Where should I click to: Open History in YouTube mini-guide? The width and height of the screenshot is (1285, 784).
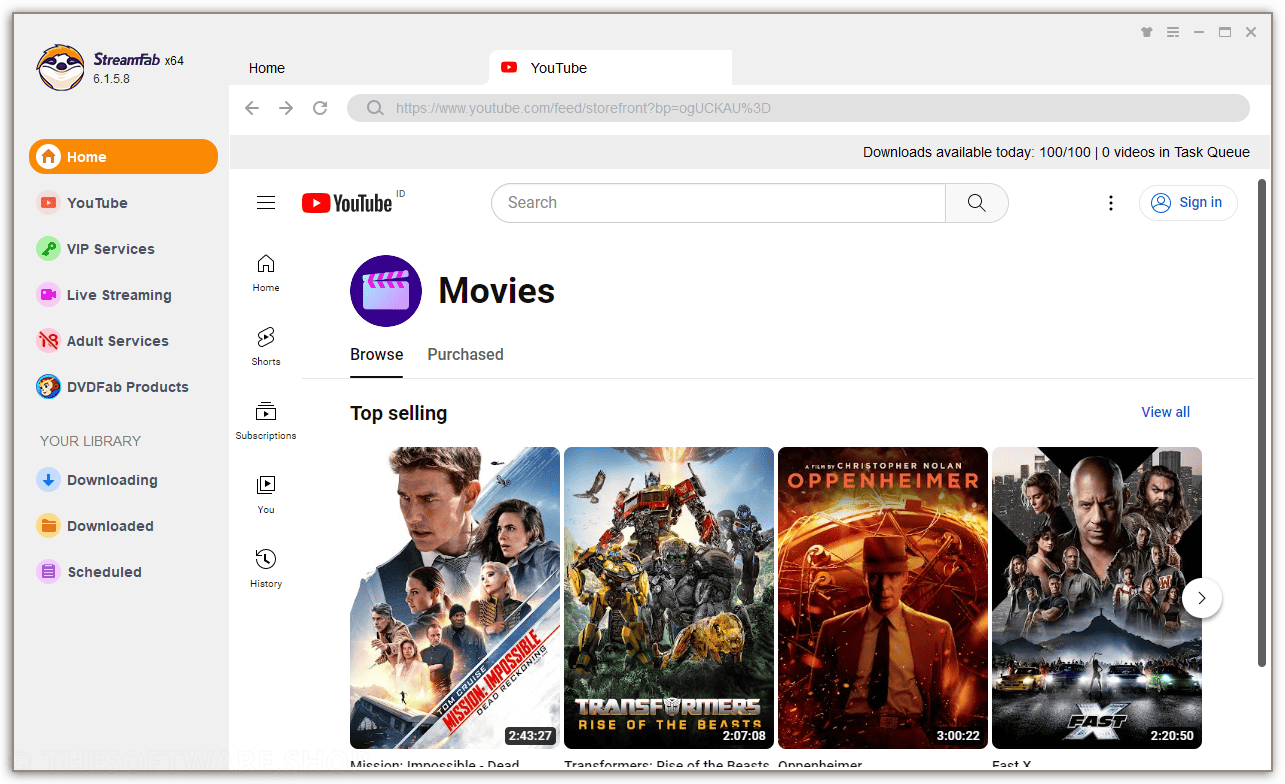[x=266, y=569]
